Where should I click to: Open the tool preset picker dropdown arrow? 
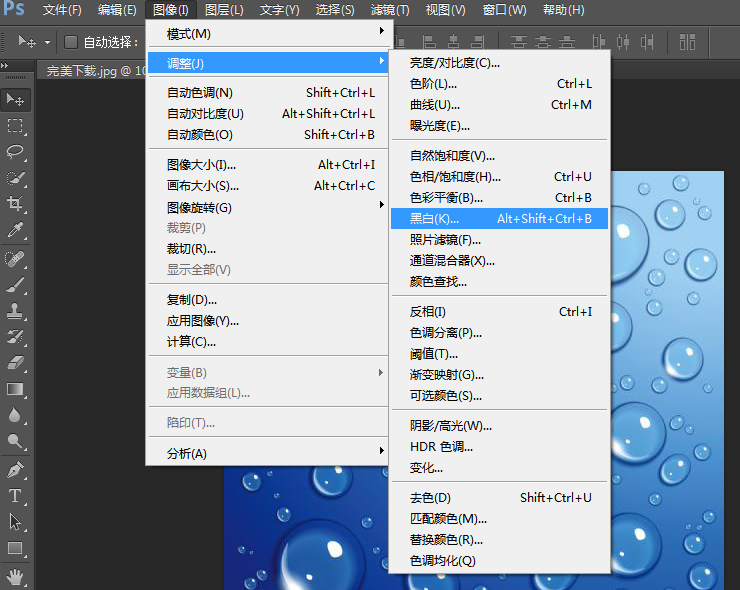click(x=47, y=42)
